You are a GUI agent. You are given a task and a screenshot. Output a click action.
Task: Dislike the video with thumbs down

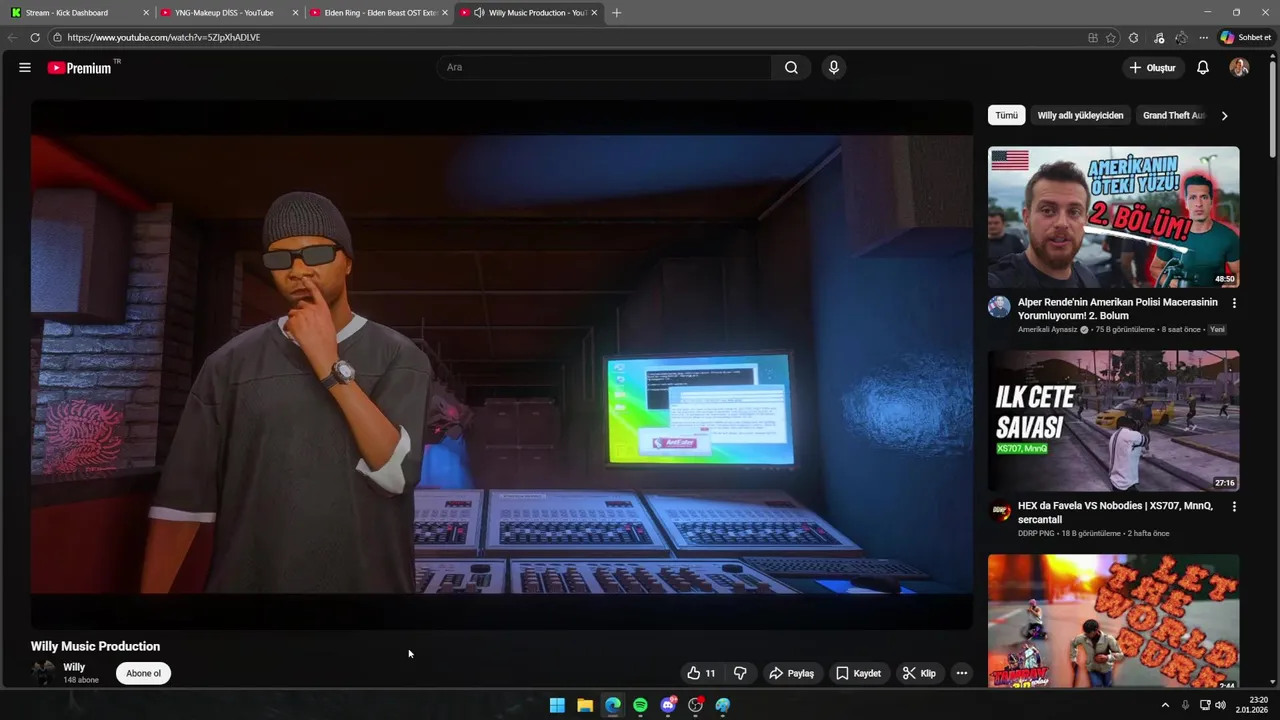[x=740, y=674]
